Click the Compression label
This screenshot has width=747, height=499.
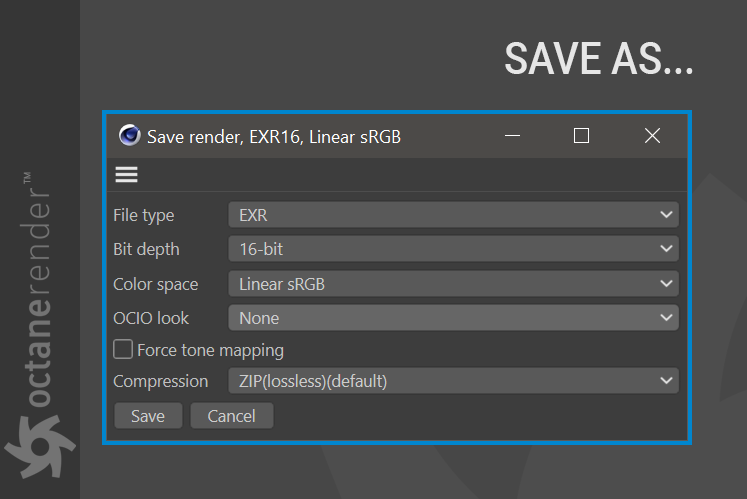161,381
